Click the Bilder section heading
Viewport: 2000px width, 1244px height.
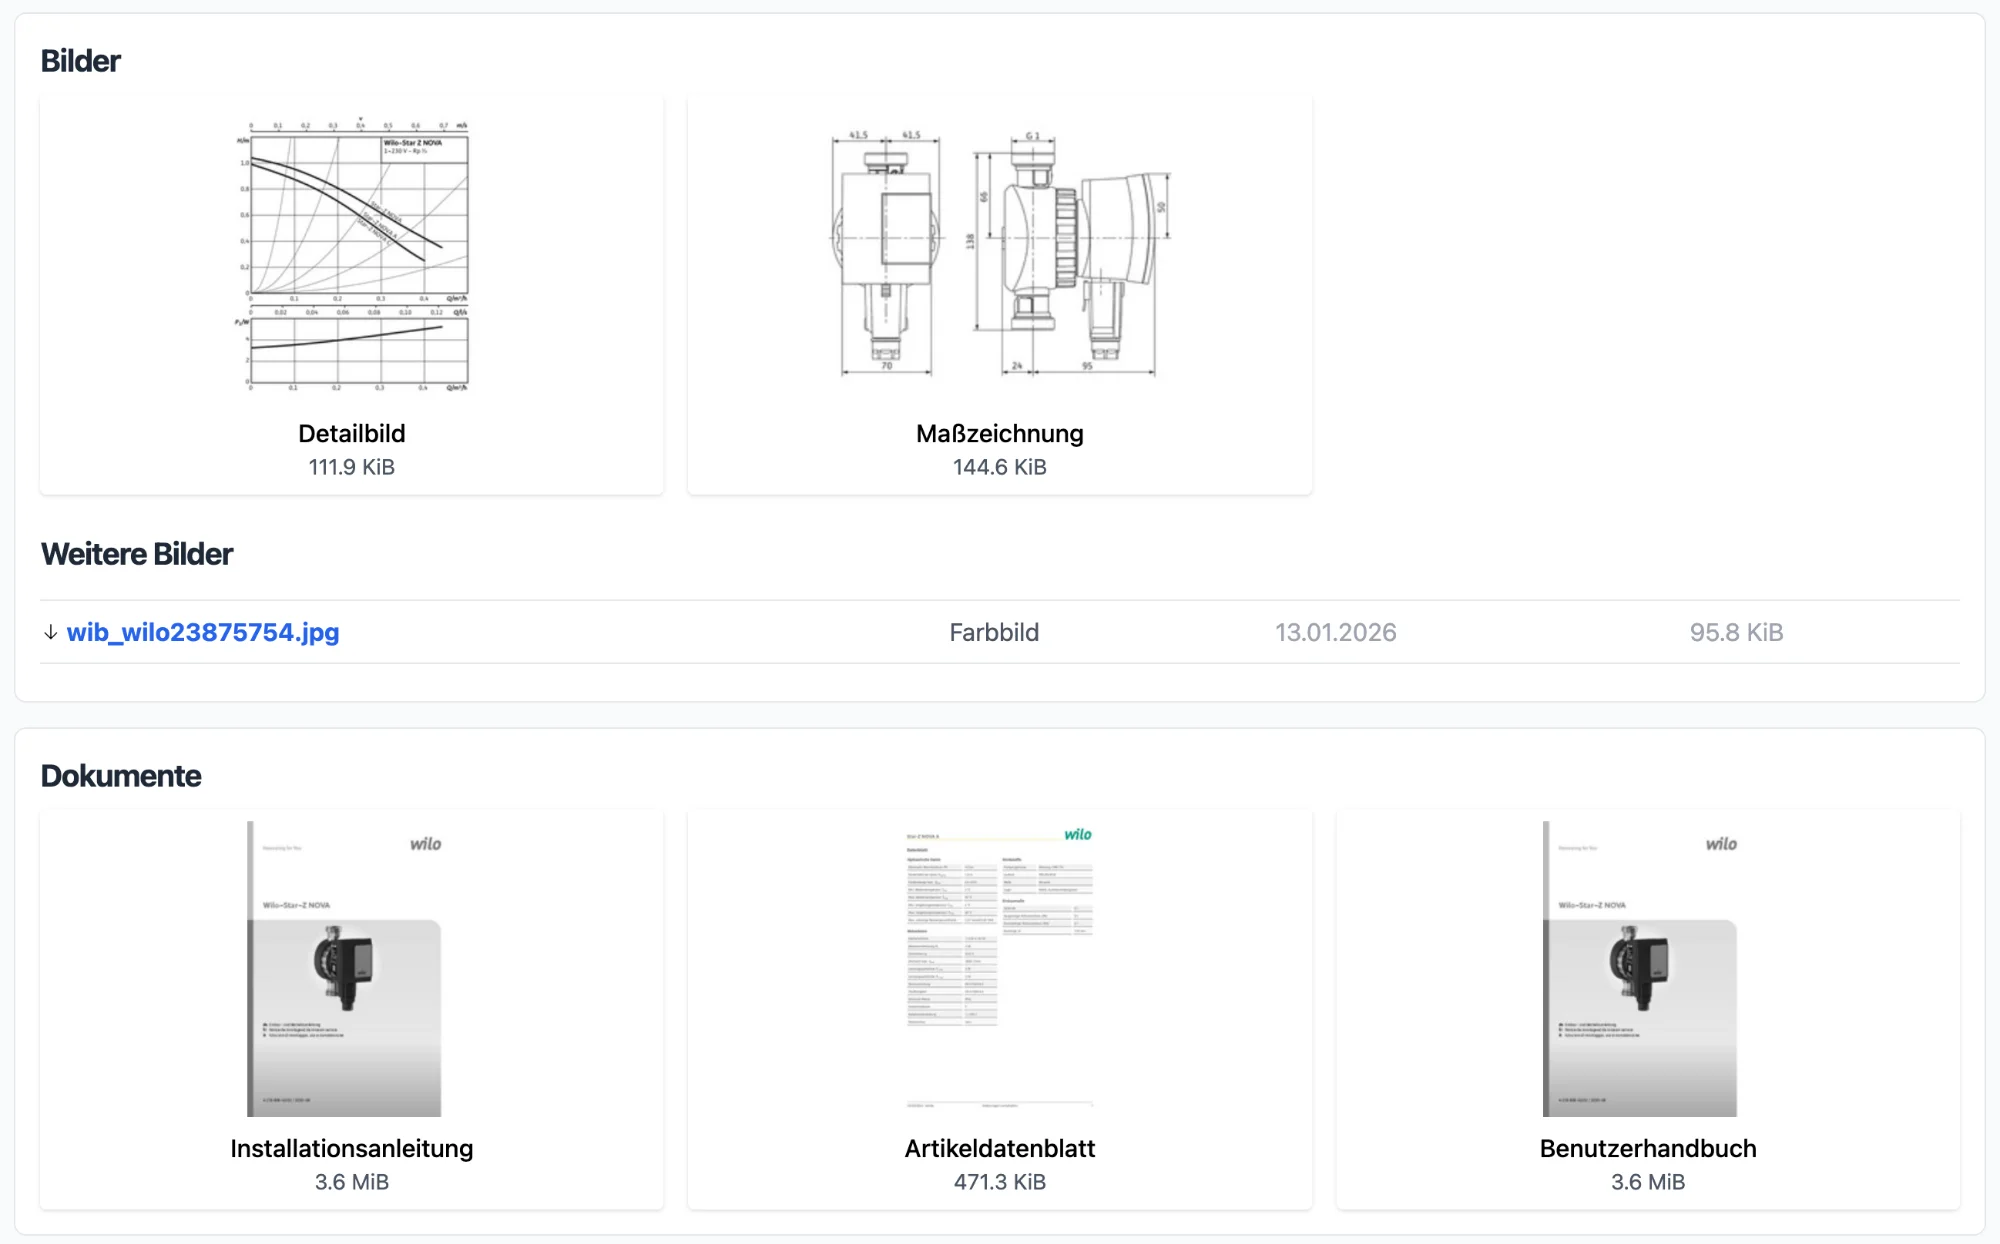(80, 60)
